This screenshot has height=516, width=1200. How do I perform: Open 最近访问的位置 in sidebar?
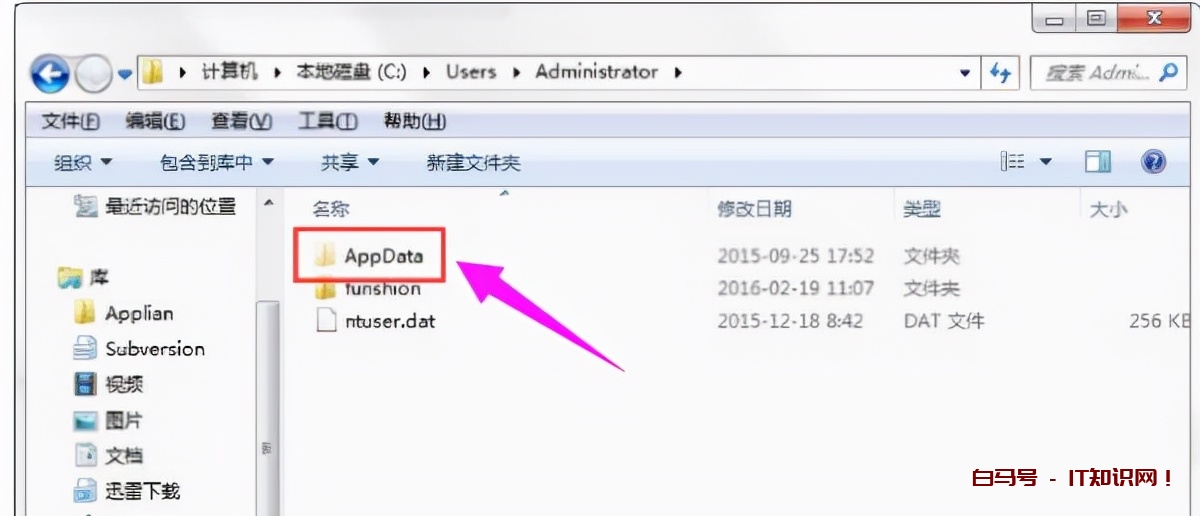[170, 207]
